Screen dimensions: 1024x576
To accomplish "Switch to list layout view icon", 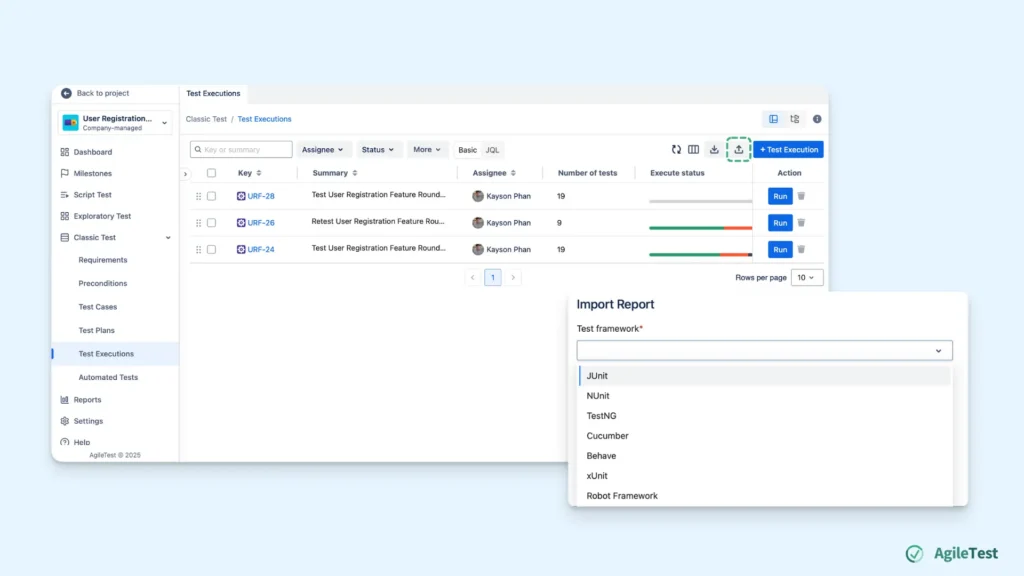I will (x=773, y=119).
